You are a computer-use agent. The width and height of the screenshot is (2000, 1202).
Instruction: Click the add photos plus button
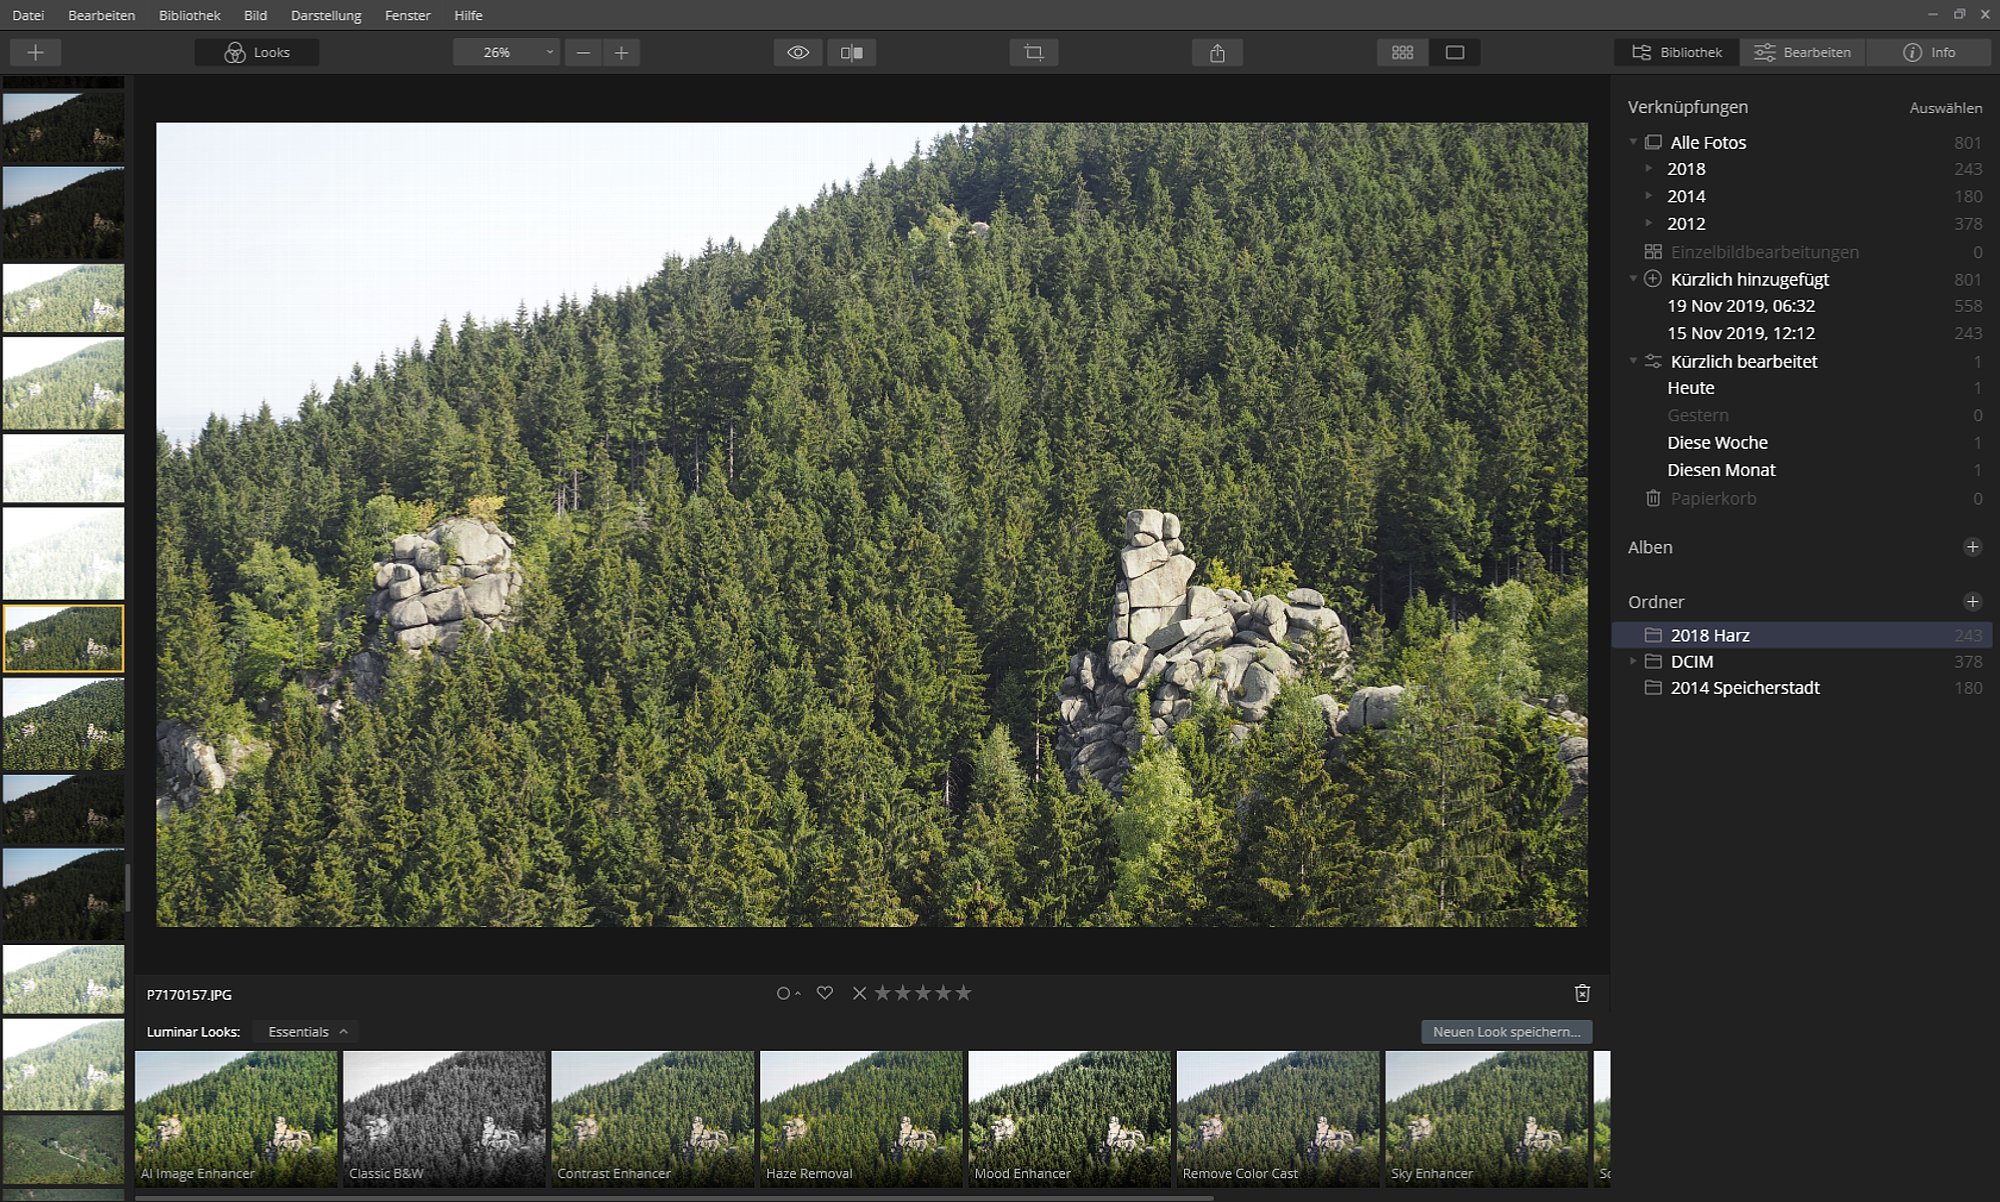(35, 52)
